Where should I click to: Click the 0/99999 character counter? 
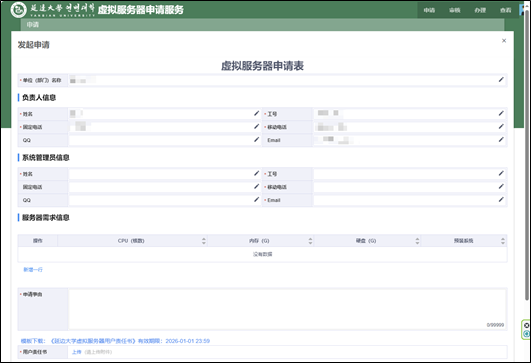click(495, 325)
